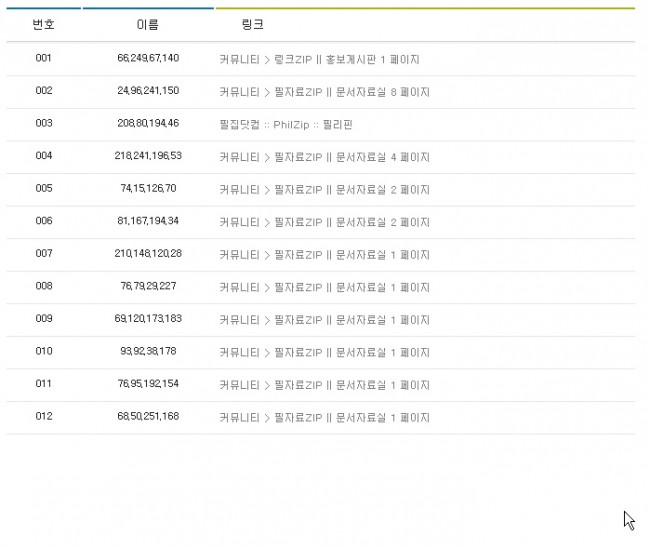
Task: Click row number 007
Action: tap(44, 253)
